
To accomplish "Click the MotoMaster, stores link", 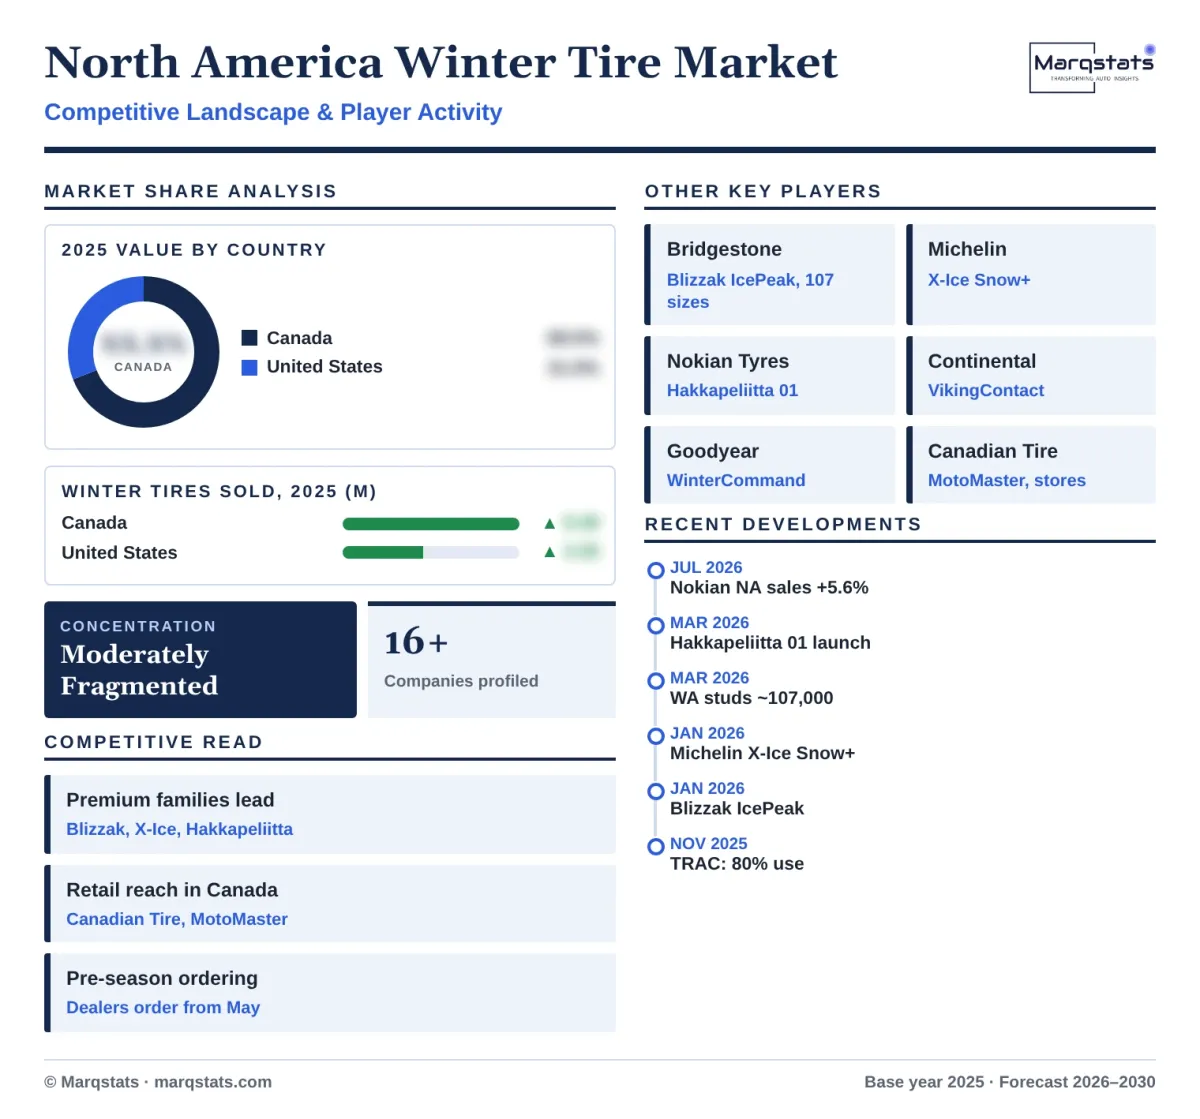I will click(x=1007, y=480).
